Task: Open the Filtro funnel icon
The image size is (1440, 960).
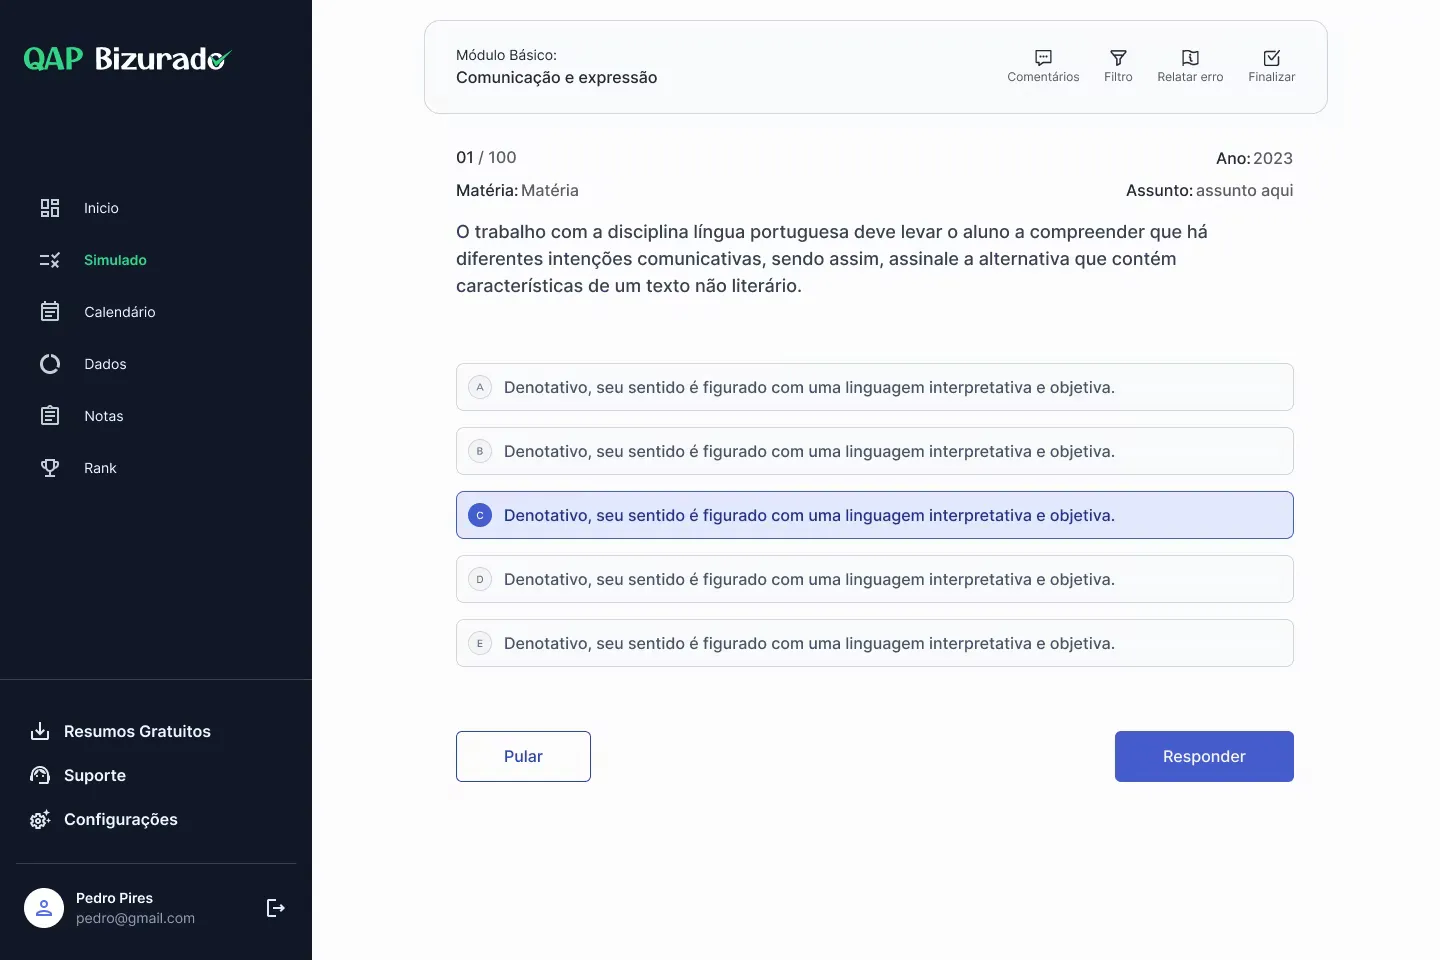Action: click(1118, 58)
